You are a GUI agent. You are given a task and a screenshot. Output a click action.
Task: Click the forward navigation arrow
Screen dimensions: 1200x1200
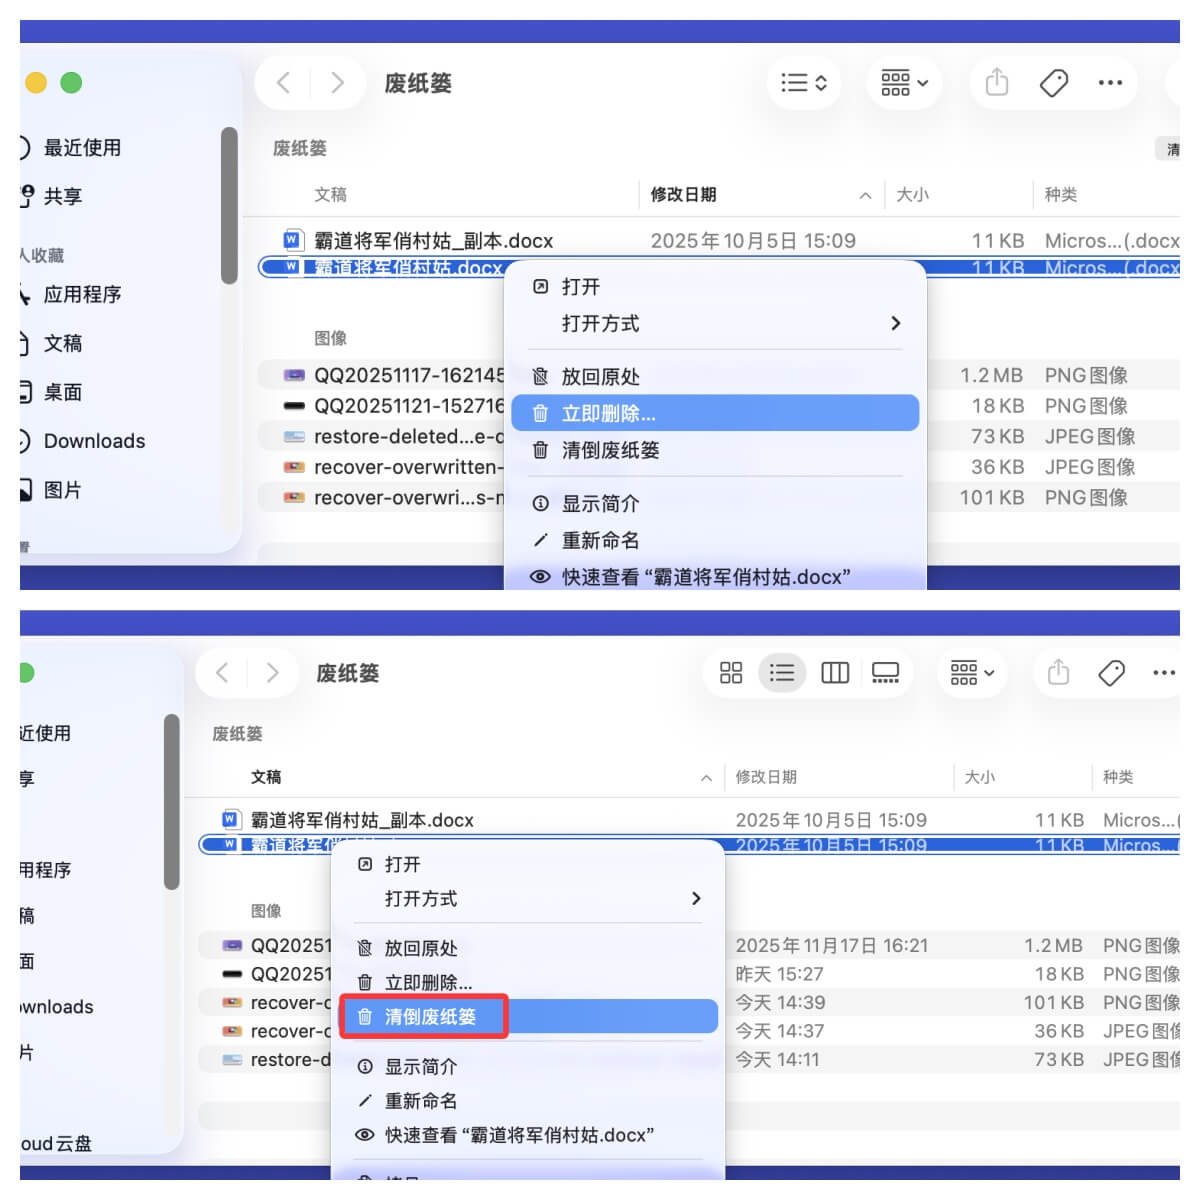point(337,83)
